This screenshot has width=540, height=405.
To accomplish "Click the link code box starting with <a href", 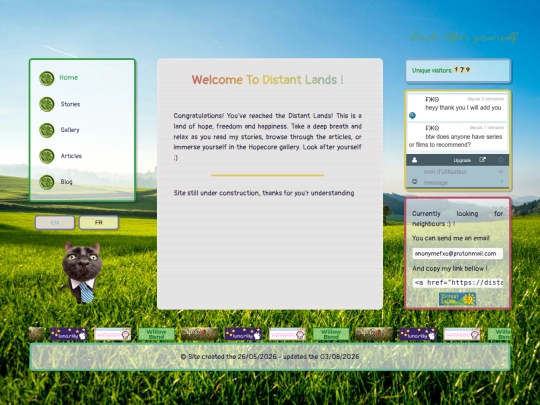I will coord(457,283).
